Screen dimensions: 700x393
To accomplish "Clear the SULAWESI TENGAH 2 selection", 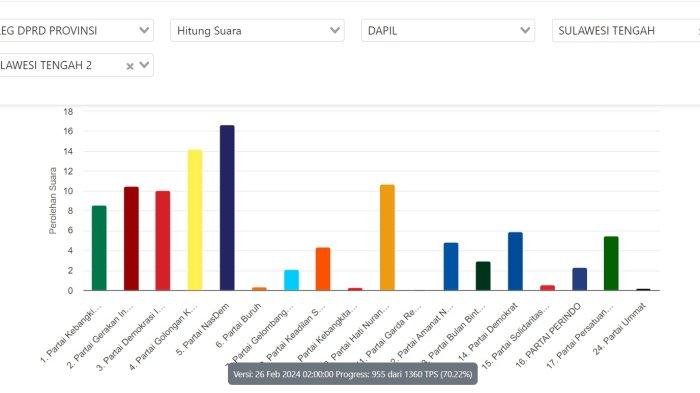I will (130, 66).
